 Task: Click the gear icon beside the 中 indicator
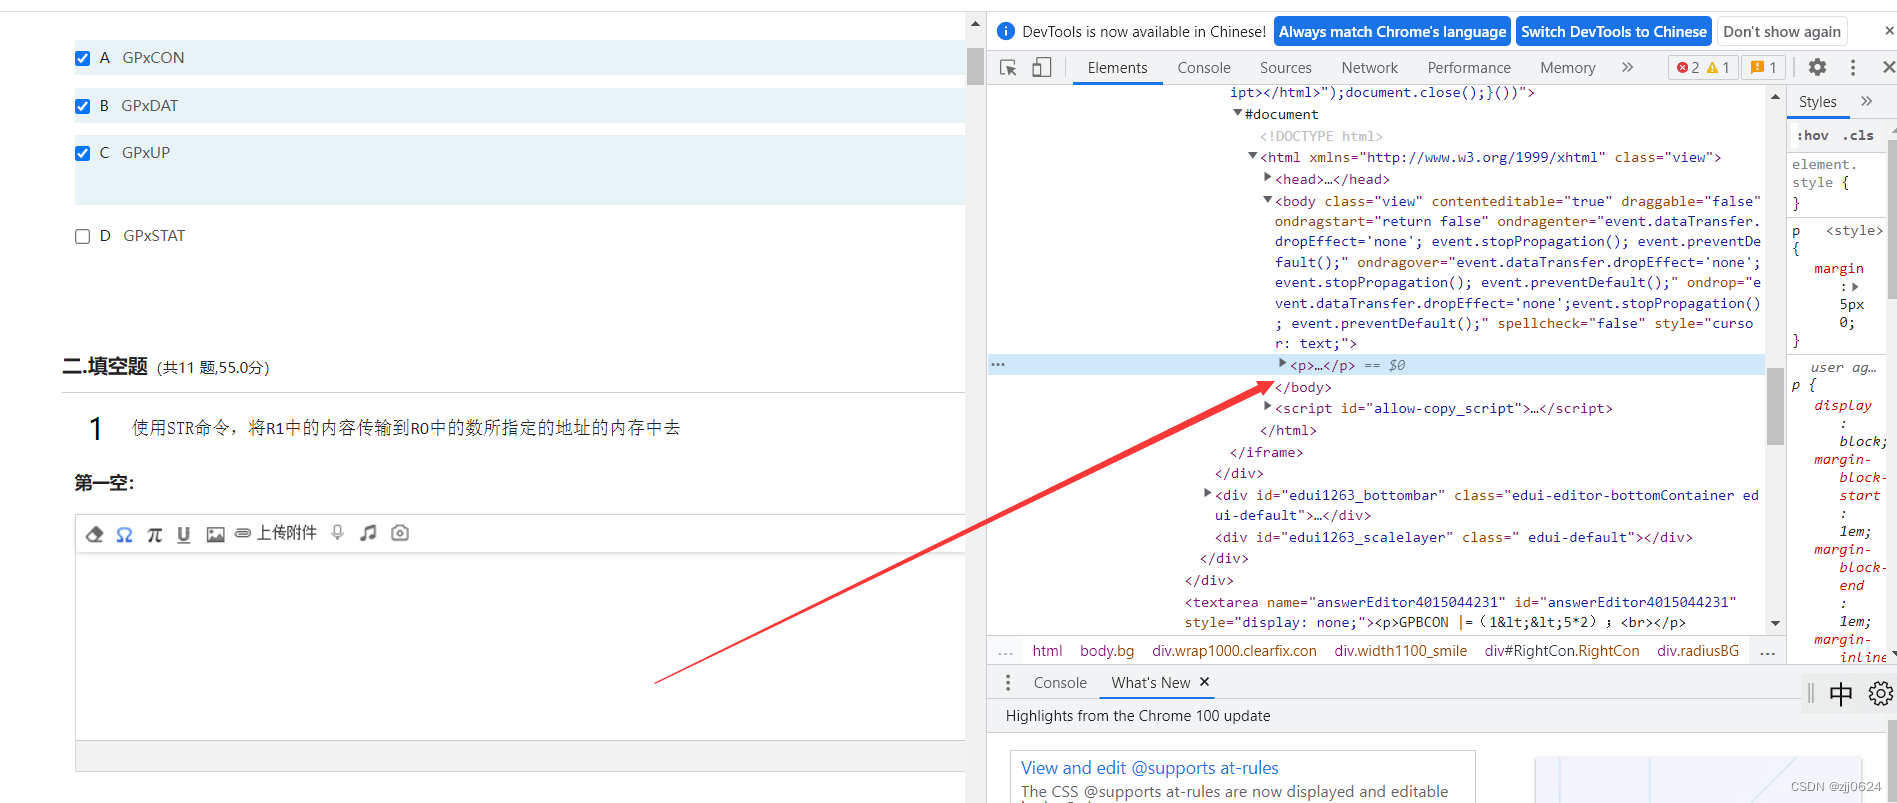pyautogui.click(x=1880, y=694)
